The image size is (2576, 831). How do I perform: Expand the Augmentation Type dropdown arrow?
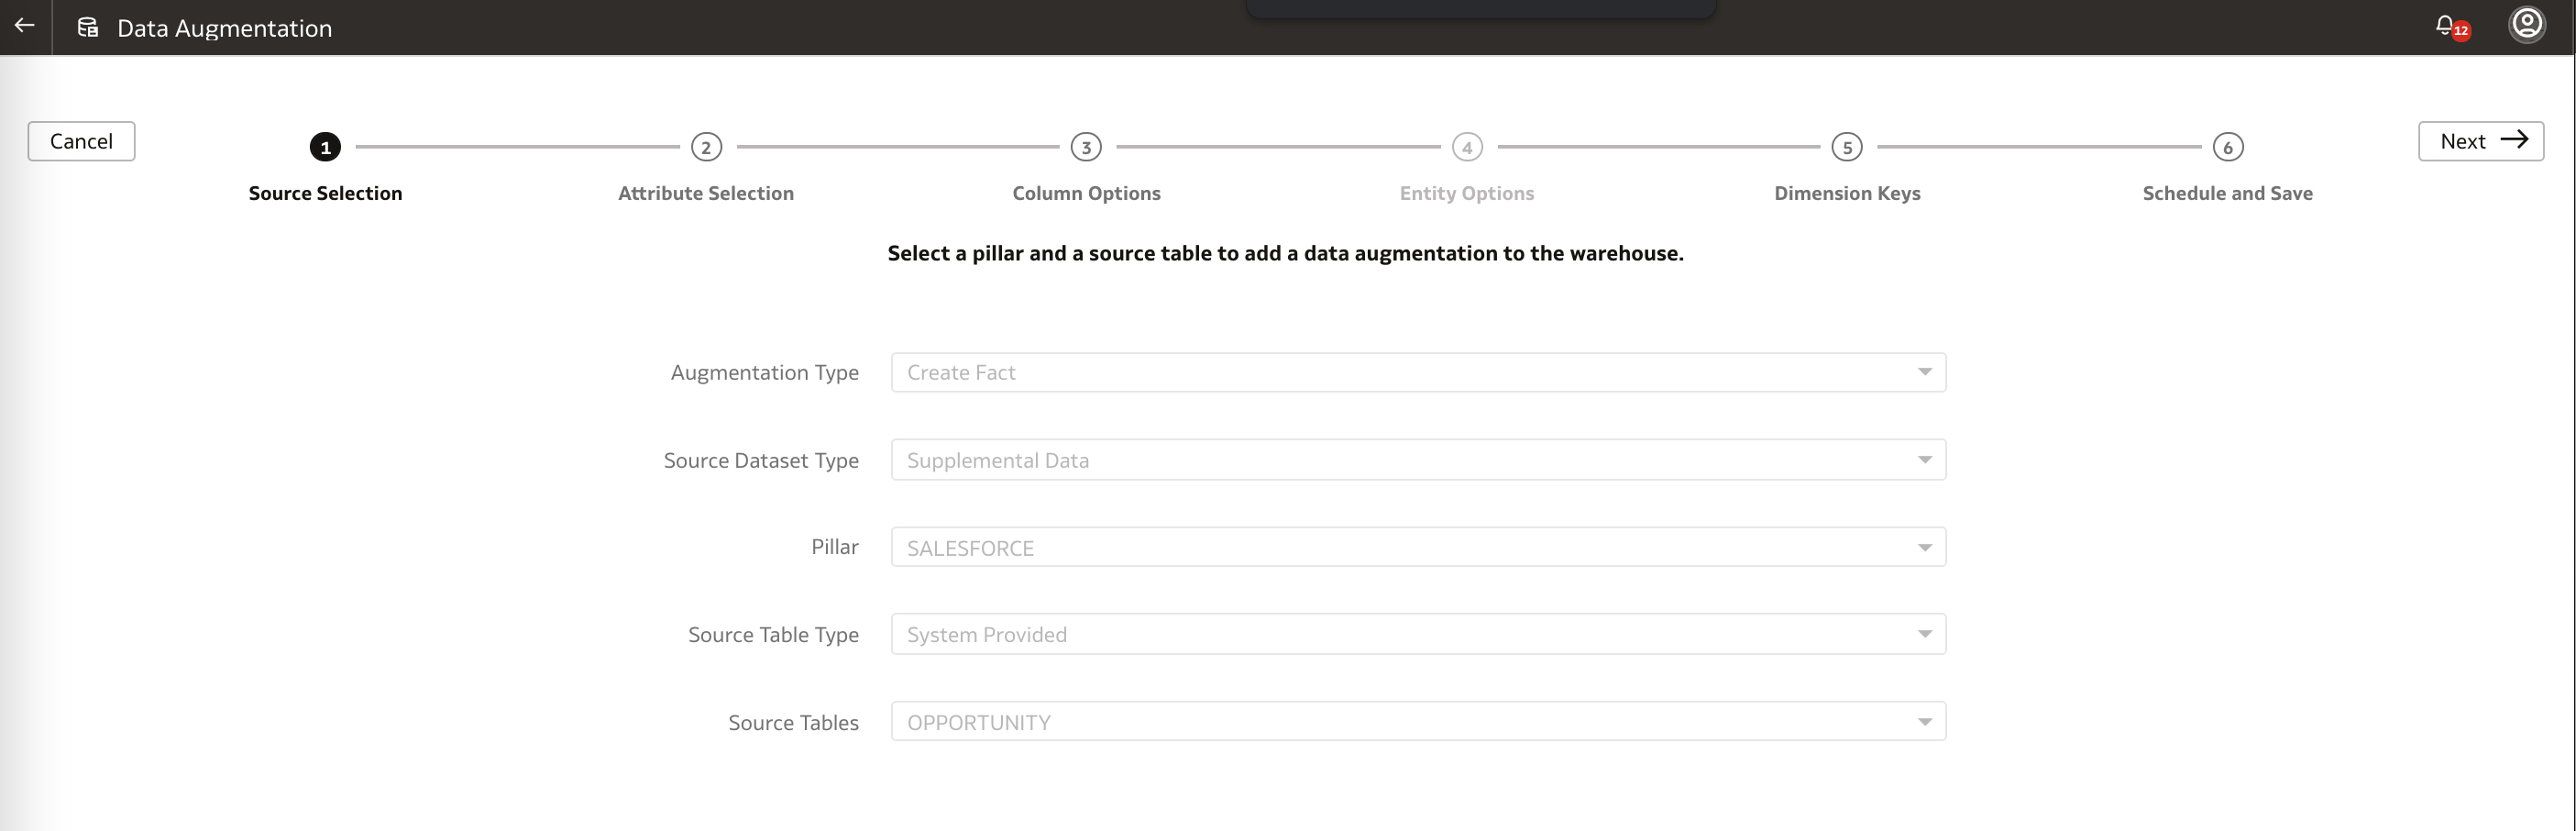click(x=1924, y=372)
